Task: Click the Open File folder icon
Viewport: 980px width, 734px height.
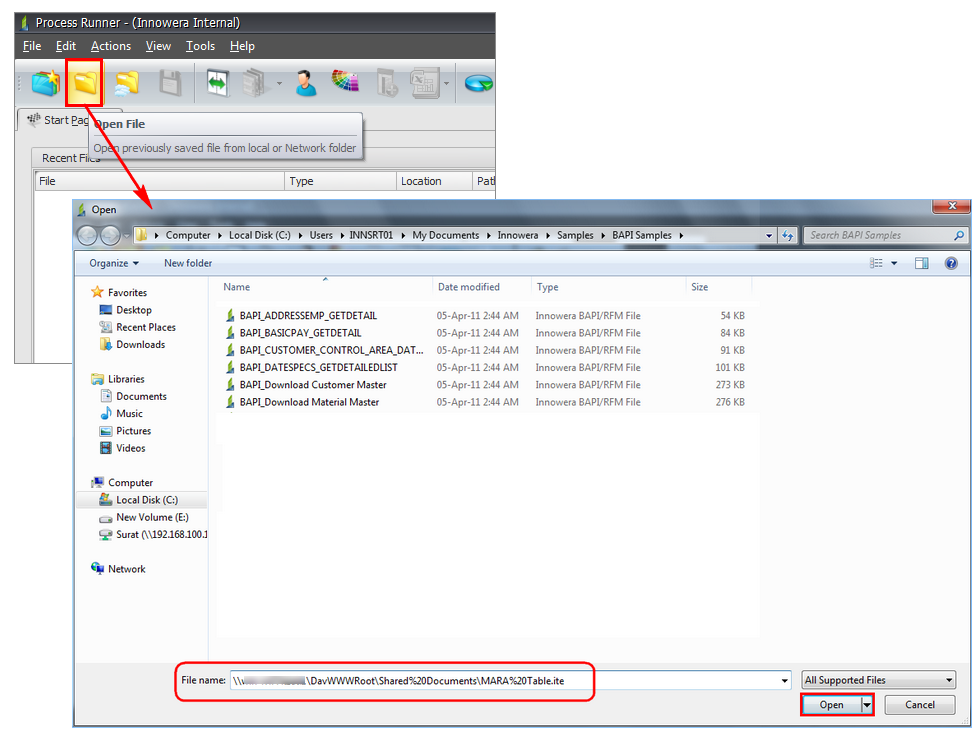Action: point(85,83)
